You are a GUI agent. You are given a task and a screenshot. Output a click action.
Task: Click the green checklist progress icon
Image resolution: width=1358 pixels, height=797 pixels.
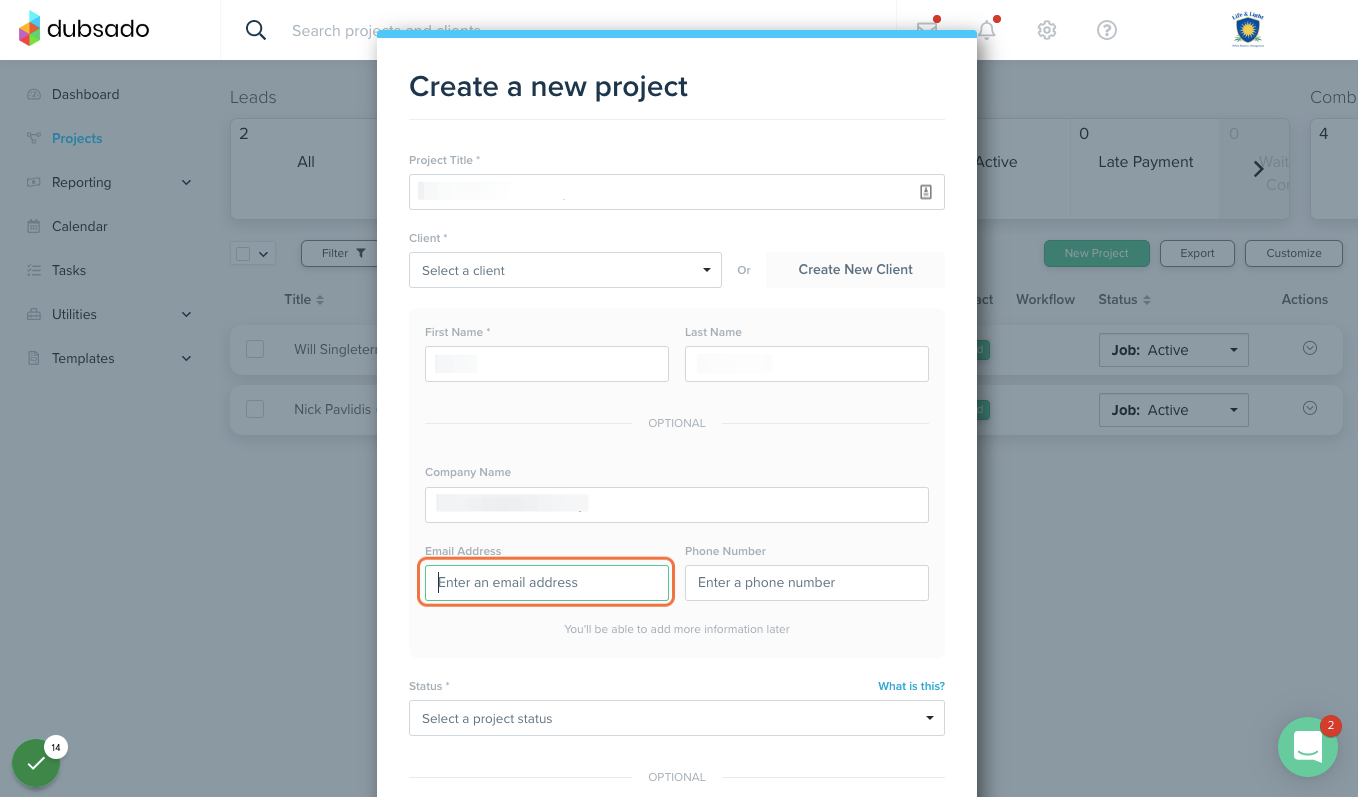(36, 763)
